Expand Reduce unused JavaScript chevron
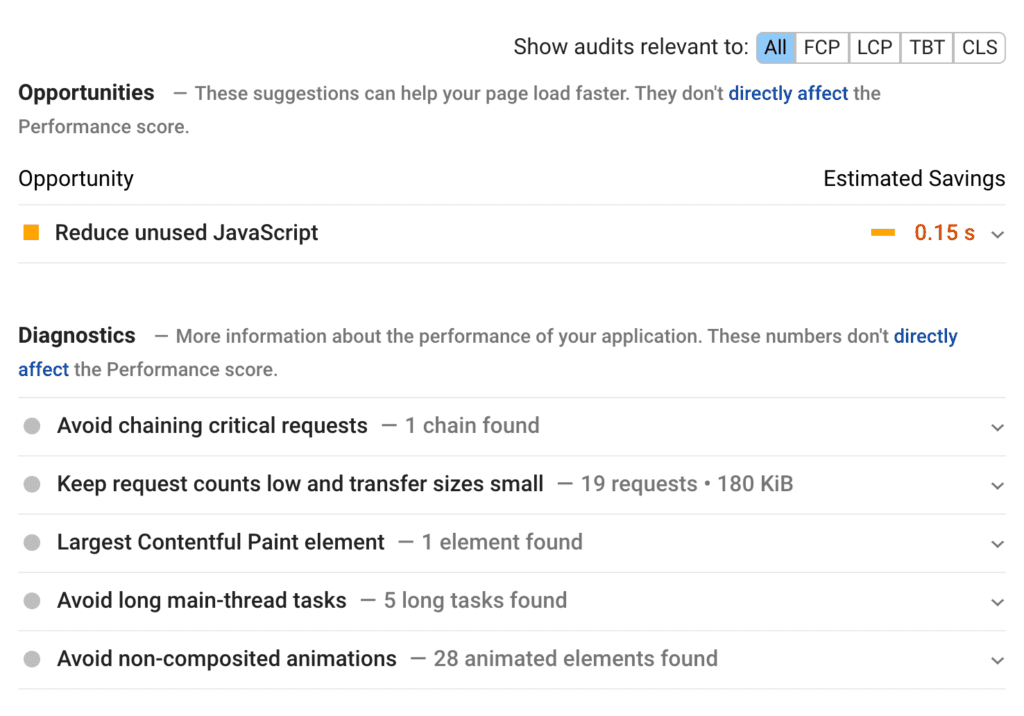This screenshot has height=716, width=1024. [997, 234]
